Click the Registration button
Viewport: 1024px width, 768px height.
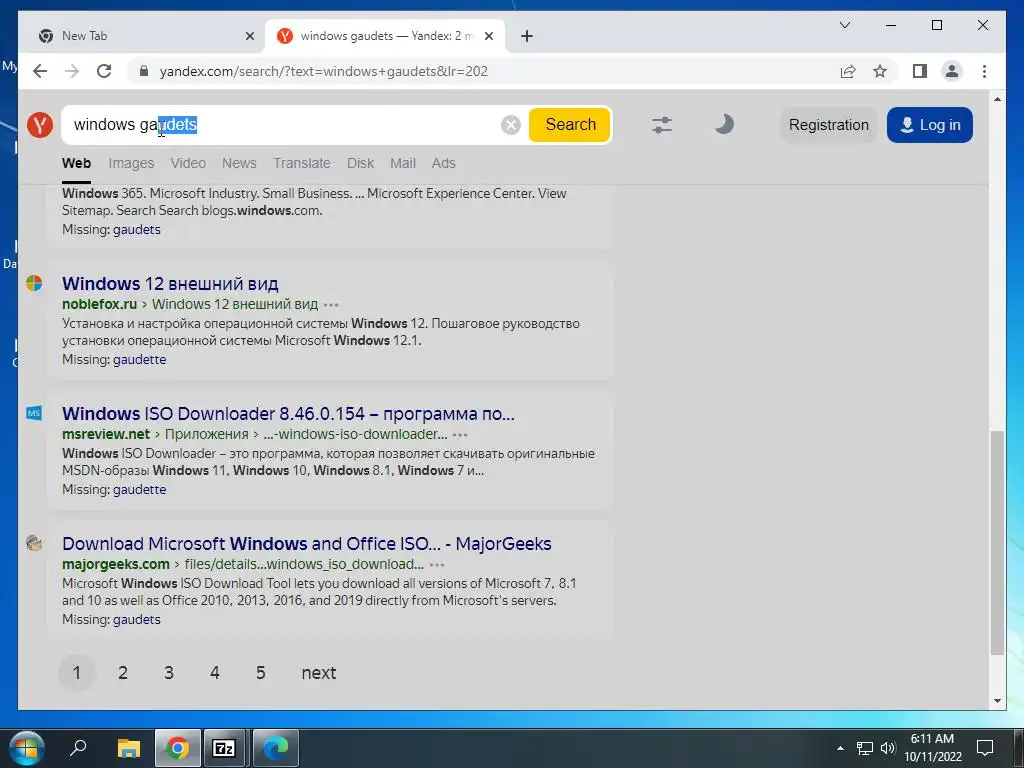pyautogui.click(x=829, y=125)
